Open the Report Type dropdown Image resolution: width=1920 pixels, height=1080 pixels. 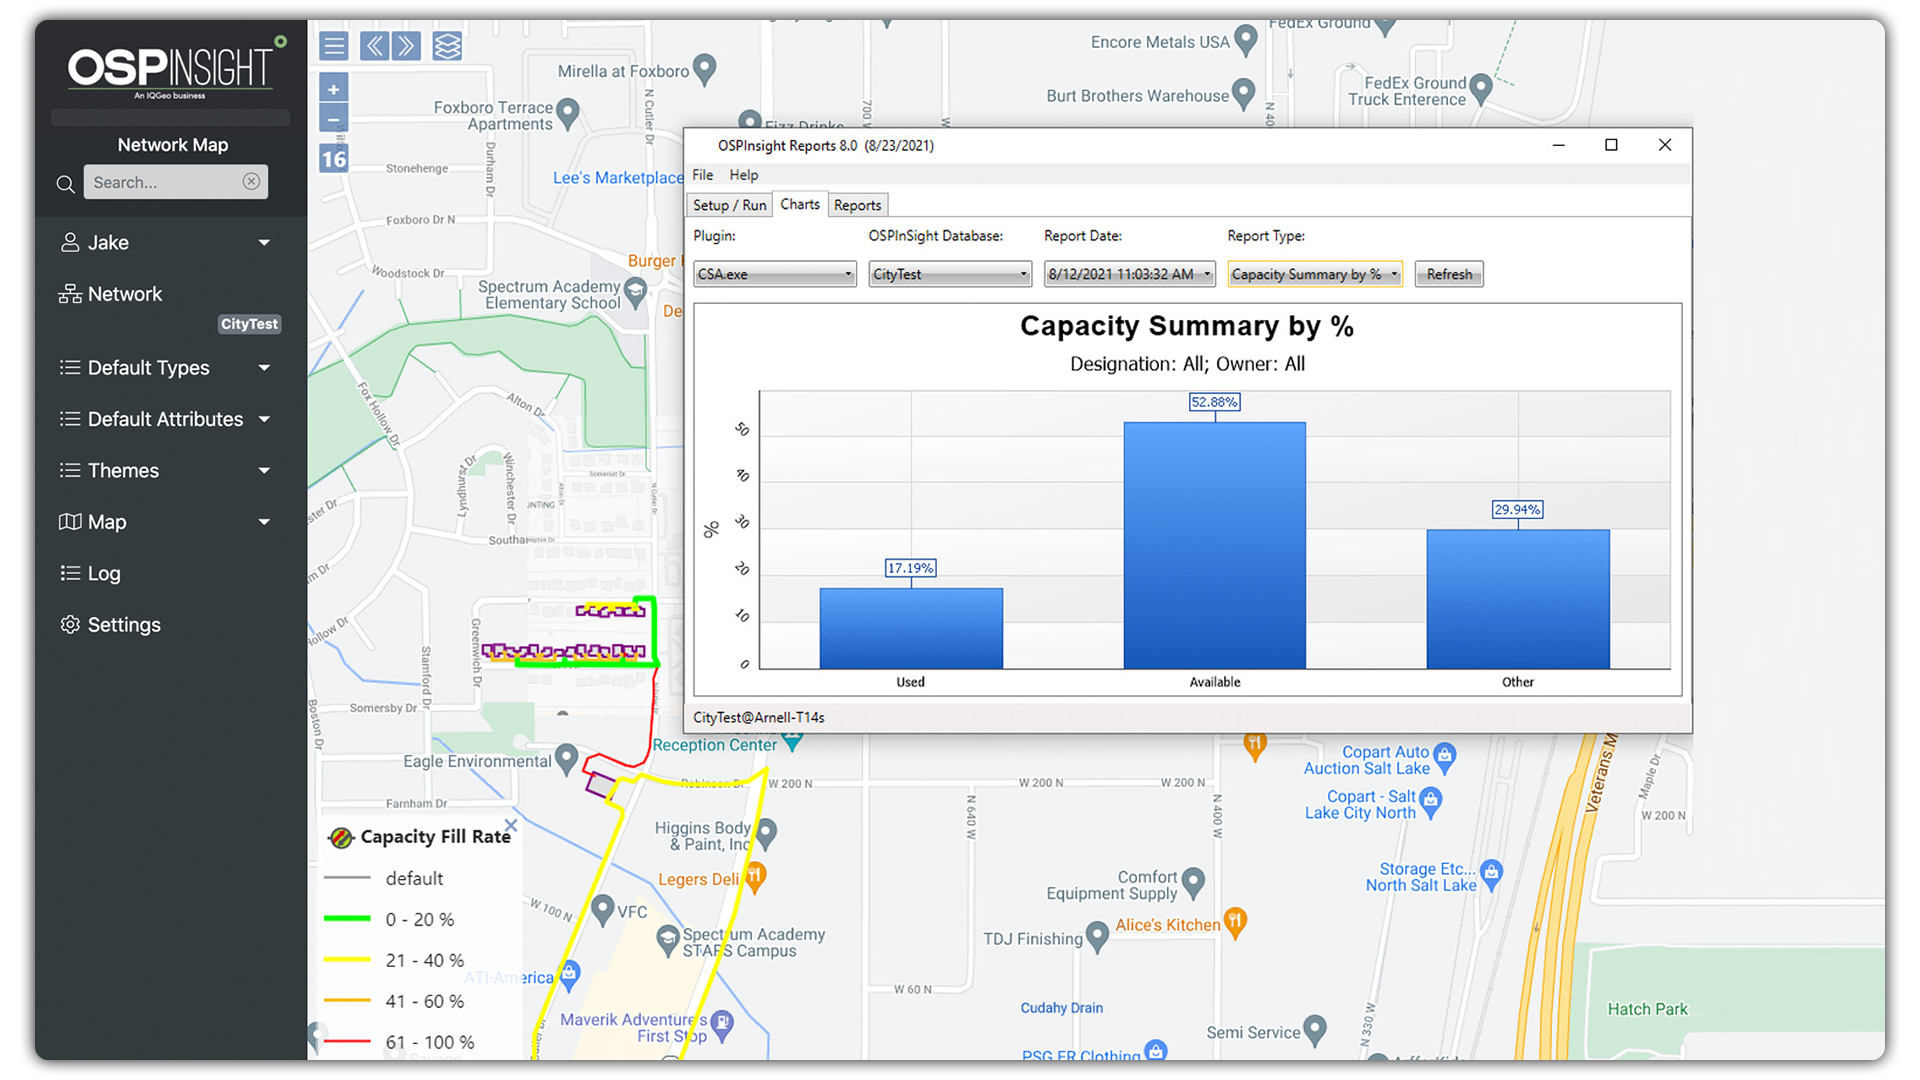tap(1315, 274)
